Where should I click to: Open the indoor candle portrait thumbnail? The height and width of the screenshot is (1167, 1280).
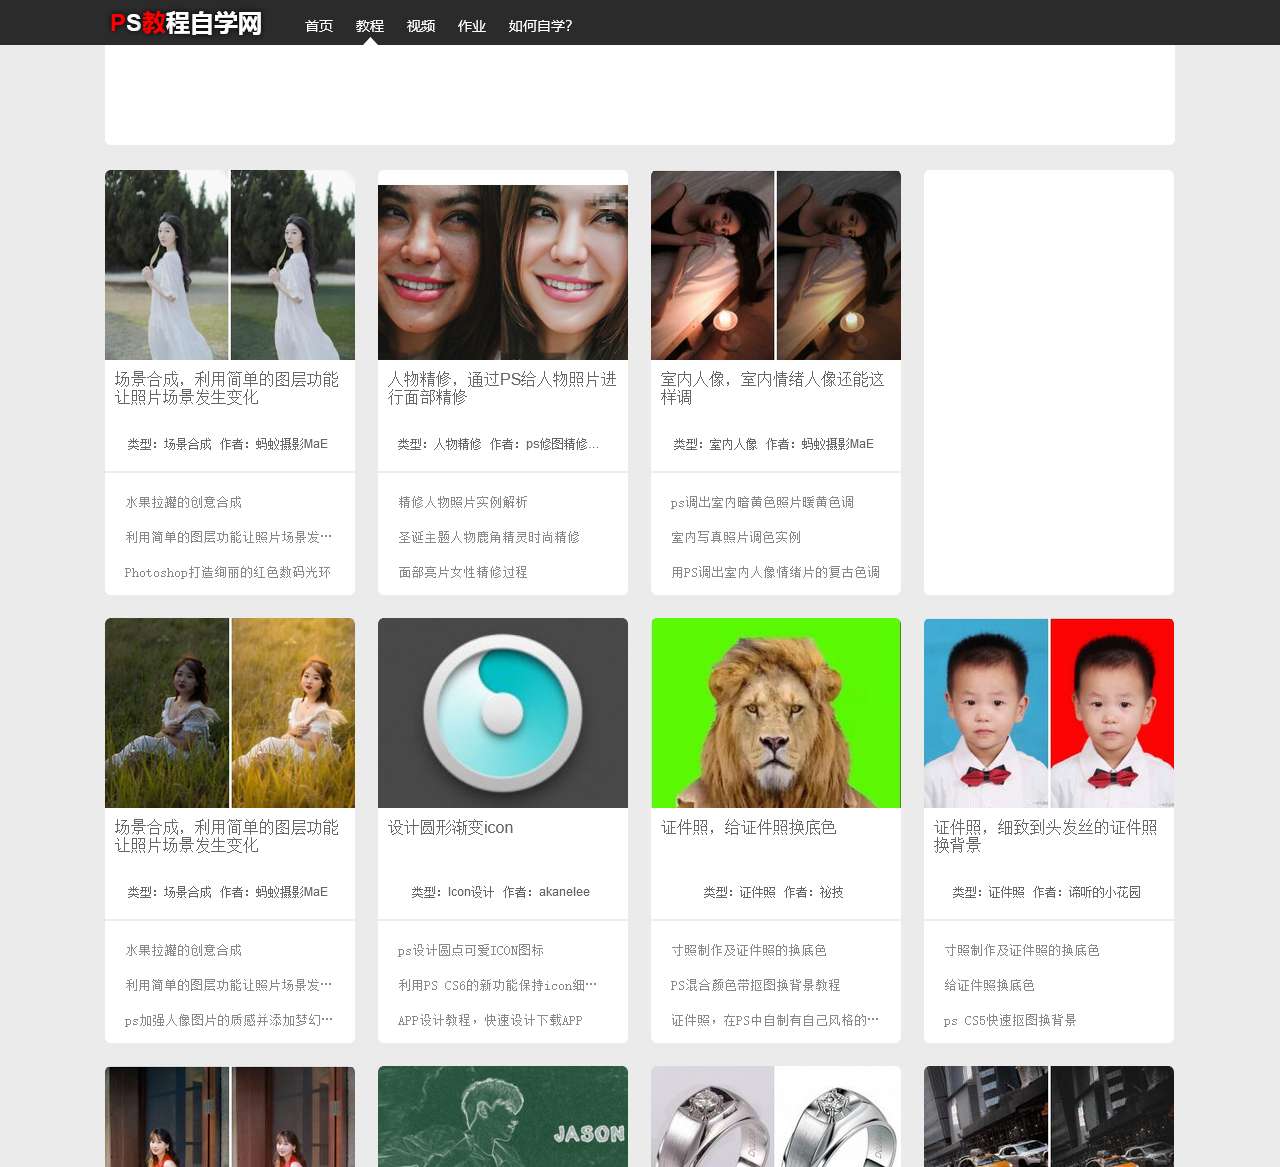pos(776,265)
